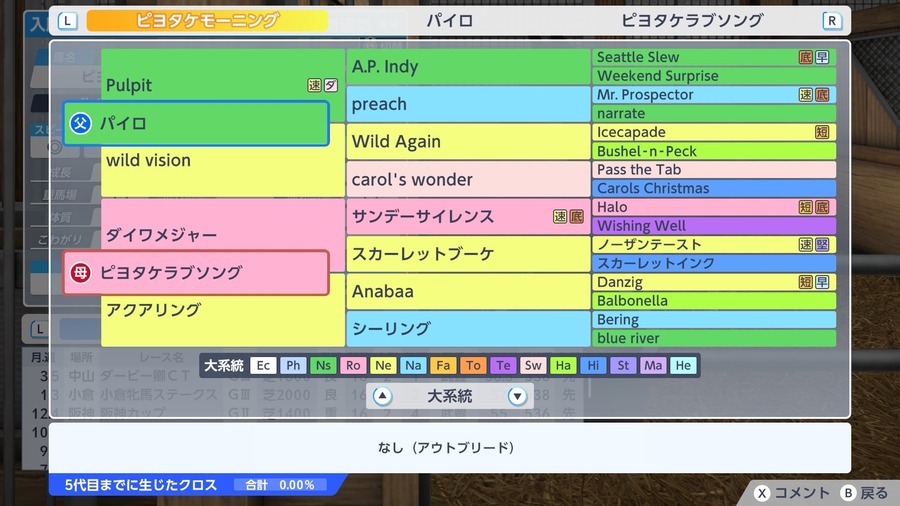
Task: Click the red 母 dam icon beside ピヨタケラブソング
Action: 80,273
